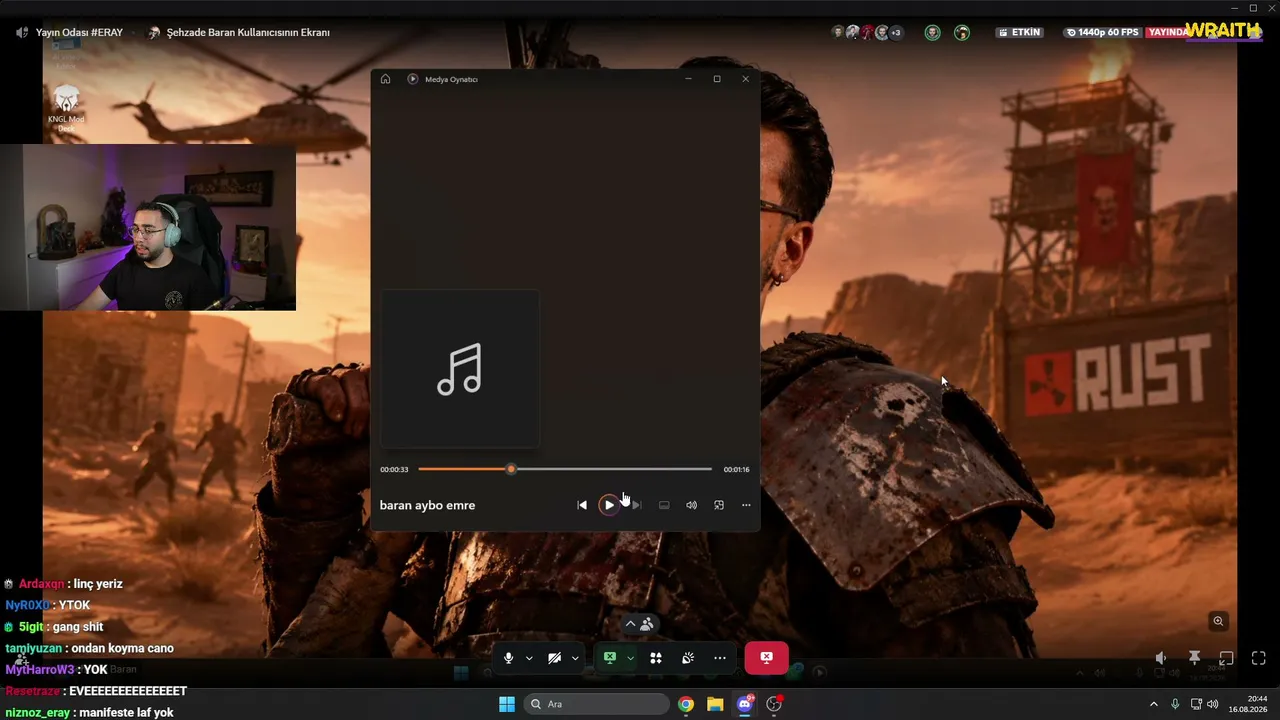Viewport: 1280px width, 720px height.
Task: Click the KNGL Mod Deck desktop icon
Action: (x=66, y=108)
